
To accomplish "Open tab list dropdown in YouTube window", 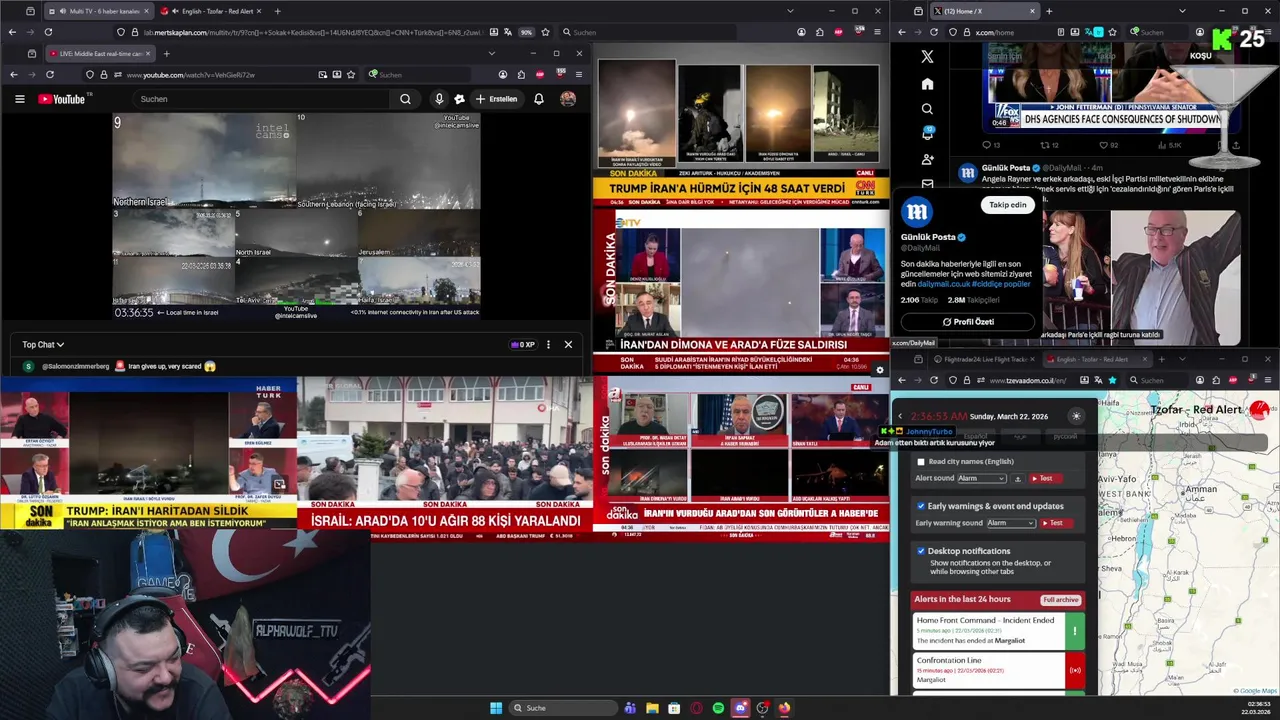I will (x=491, y=54).
